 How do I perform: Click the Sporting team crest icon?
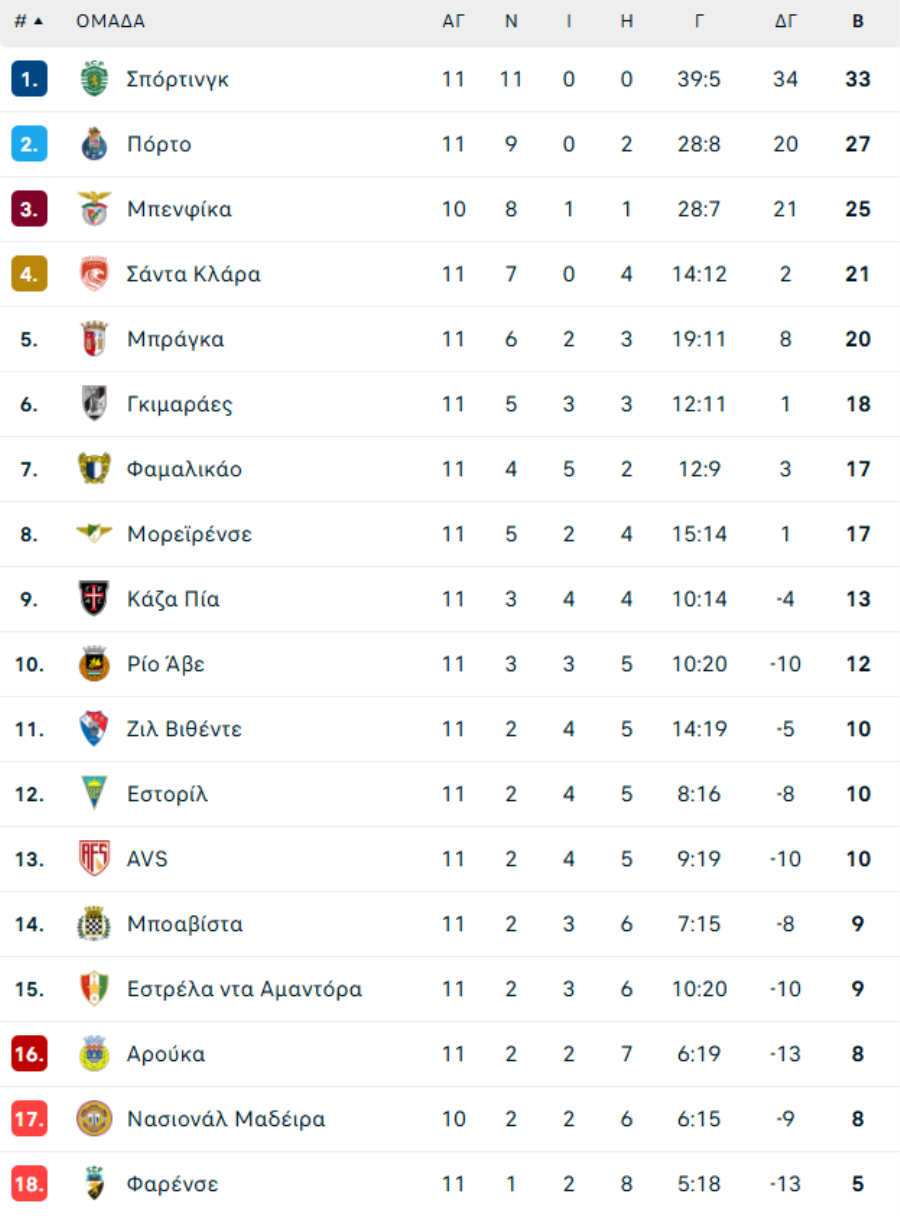(x=94, y=79)
